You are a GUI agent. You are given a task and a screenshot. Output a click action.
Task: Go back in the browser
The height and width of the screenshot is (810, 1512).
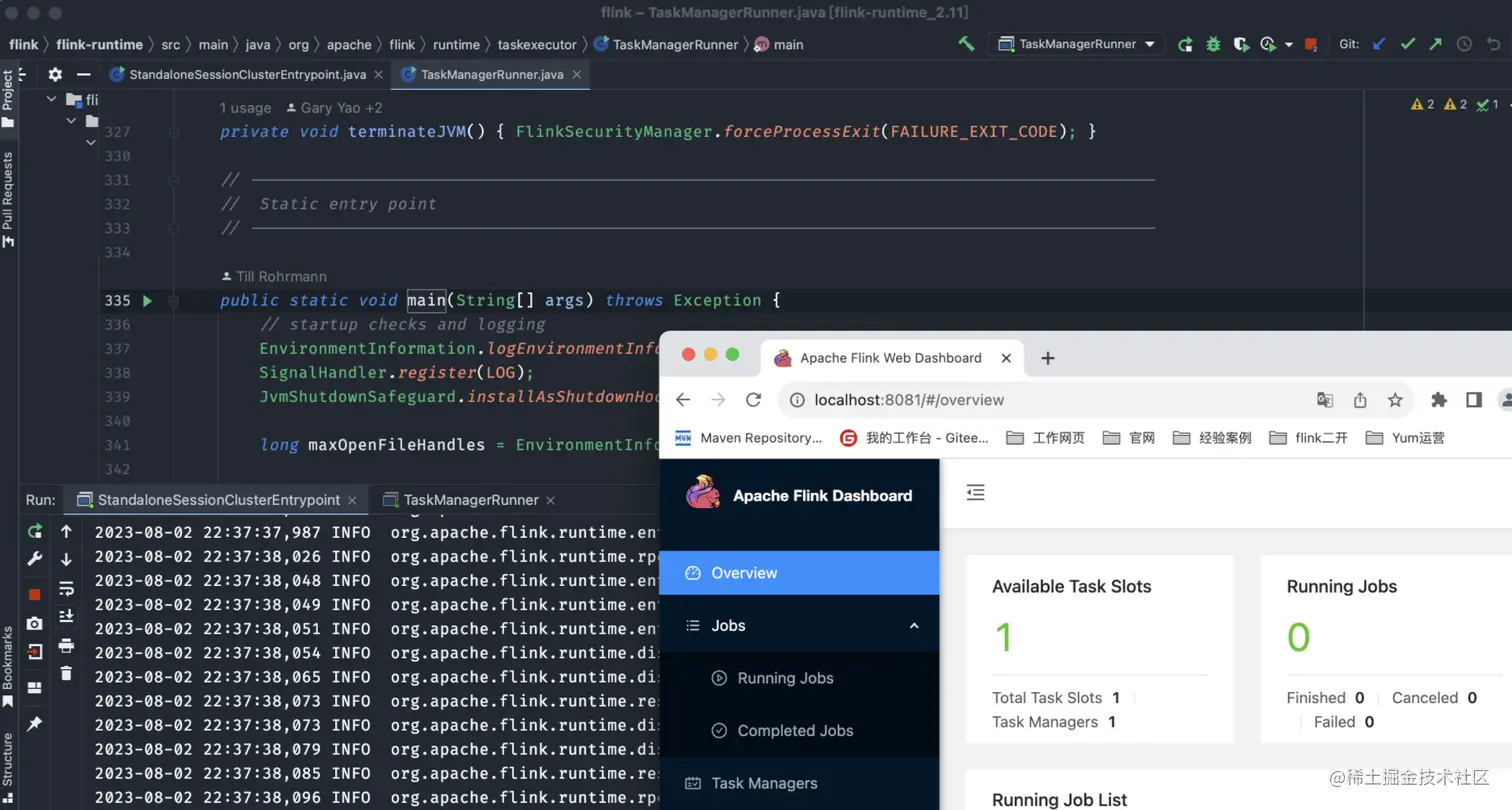pyautogui.click(x=683, y=400)
